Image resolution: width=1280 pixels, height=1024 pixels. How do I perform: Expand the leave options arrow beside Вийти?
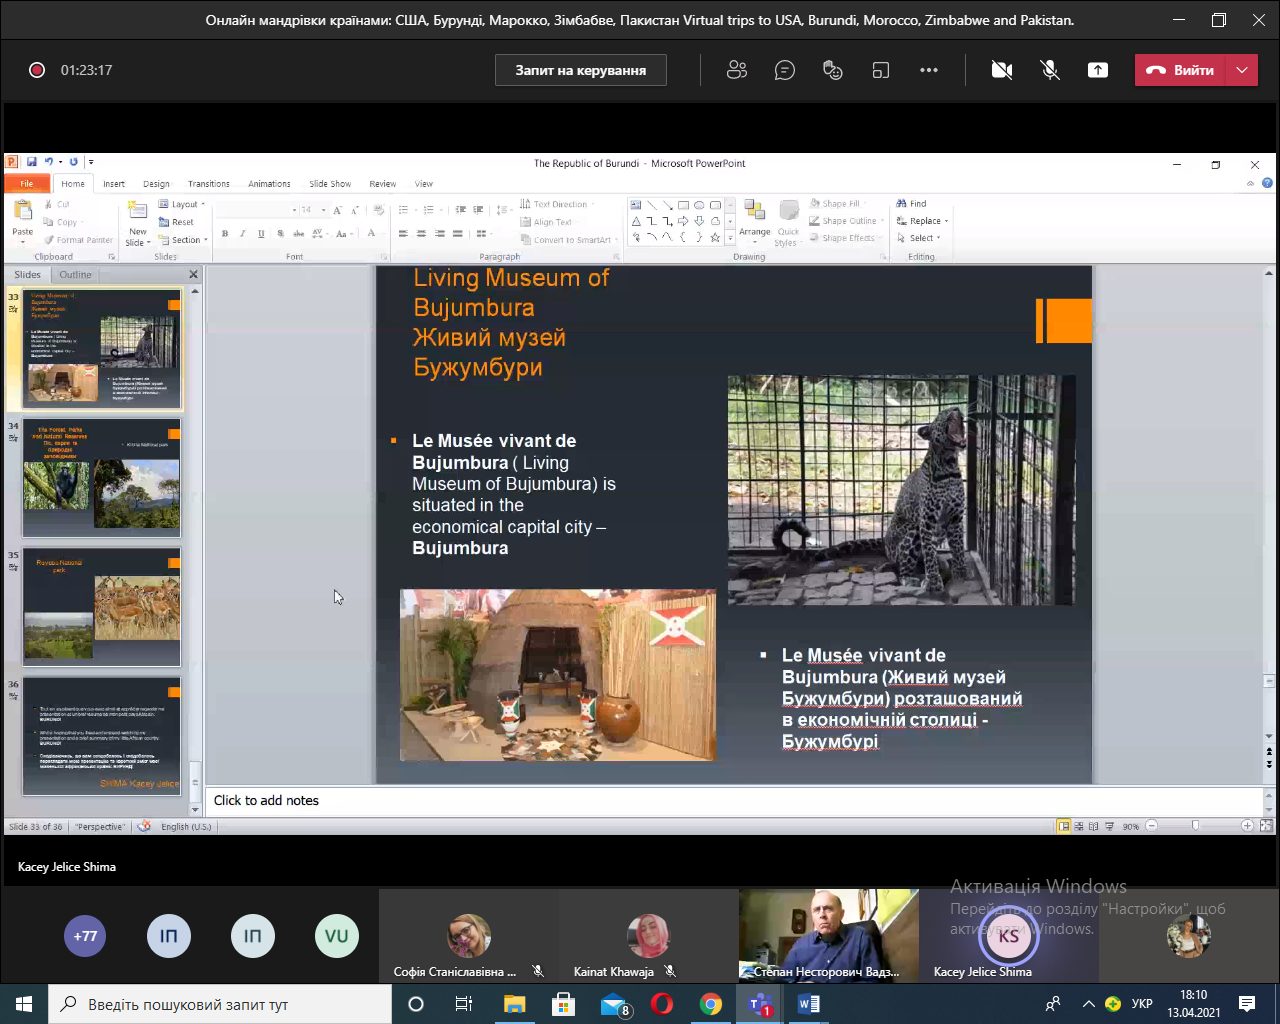[1242, 70]
